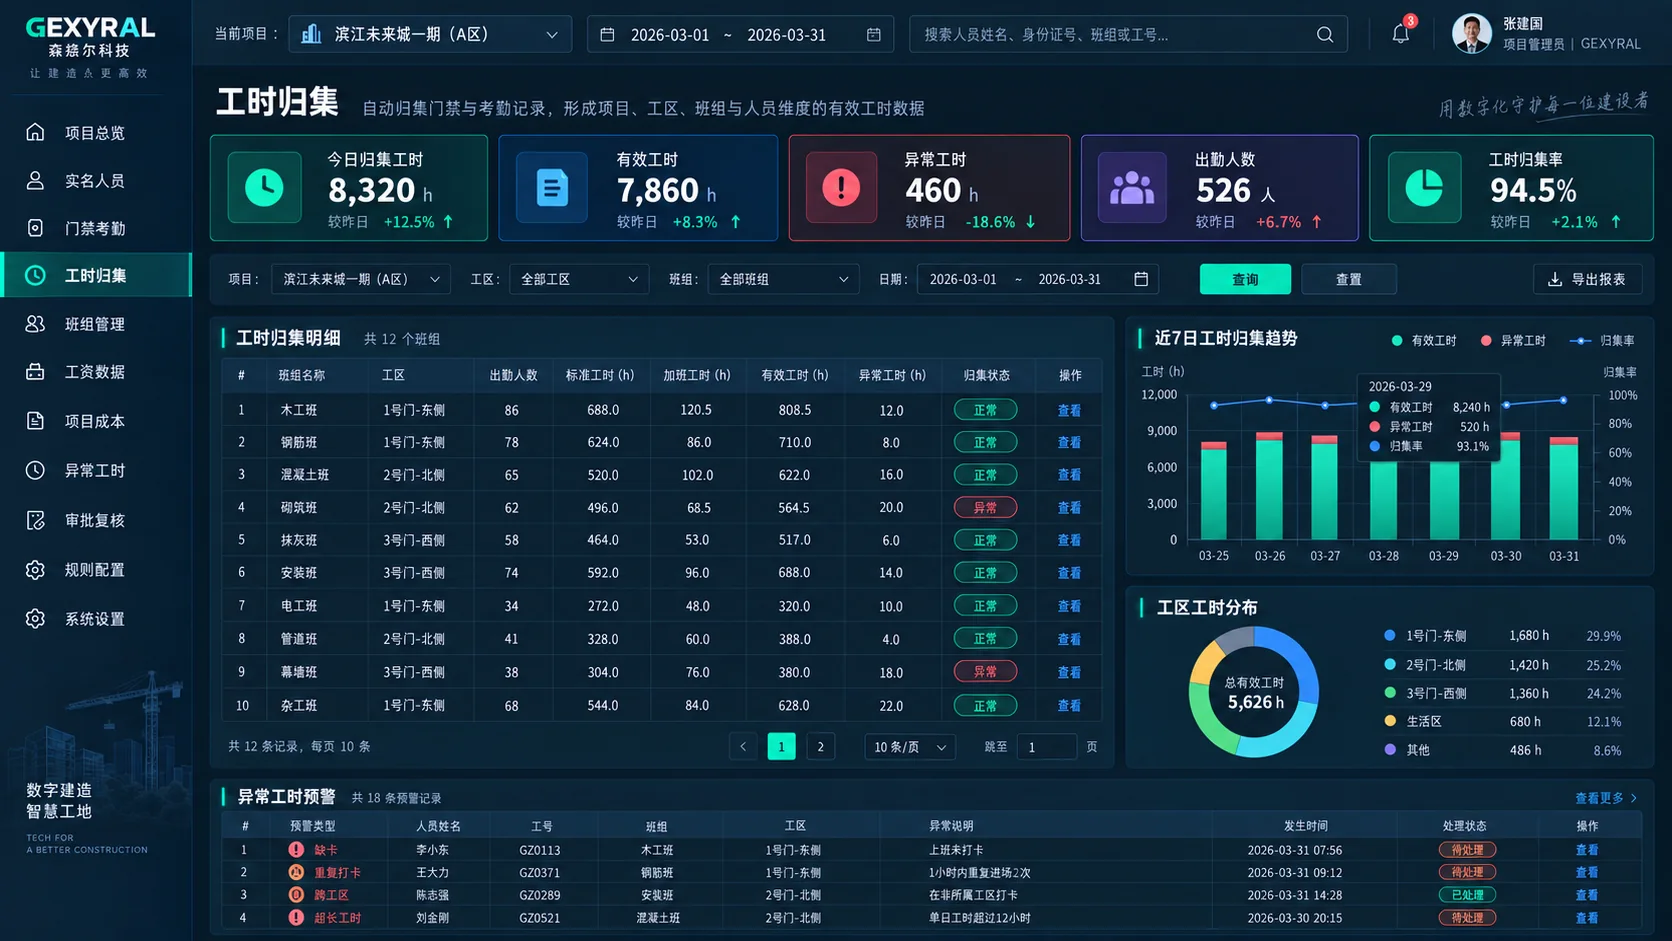Toggle 异常工时 legend in trend chart
The height and width of the screenshot is (941, 1672).
click(x=1513, y=341)
